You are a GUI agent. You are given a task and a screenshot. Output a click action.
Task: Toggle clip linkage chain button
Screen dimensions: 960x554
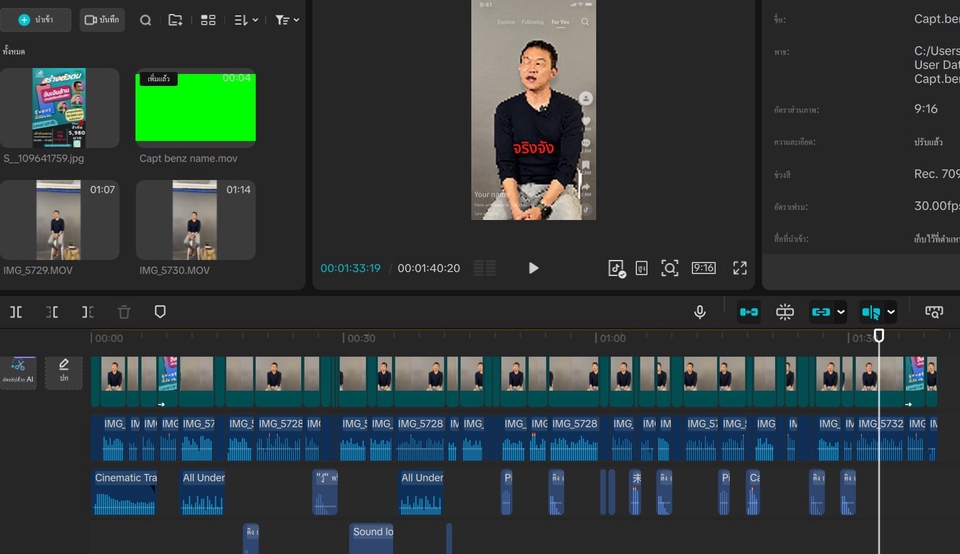(x=820, y=312)
